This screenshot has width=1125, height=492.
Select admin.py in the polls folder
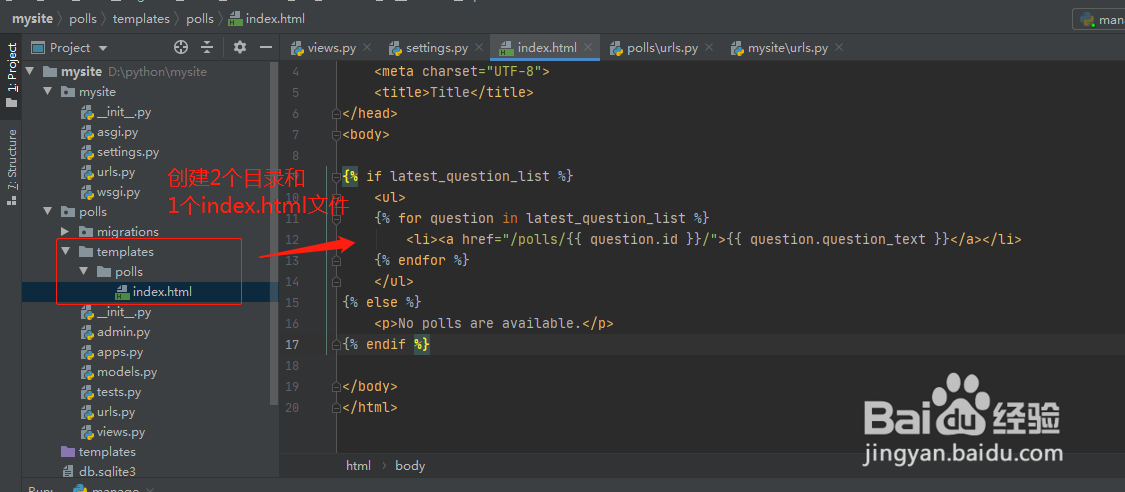click(123, 332)
